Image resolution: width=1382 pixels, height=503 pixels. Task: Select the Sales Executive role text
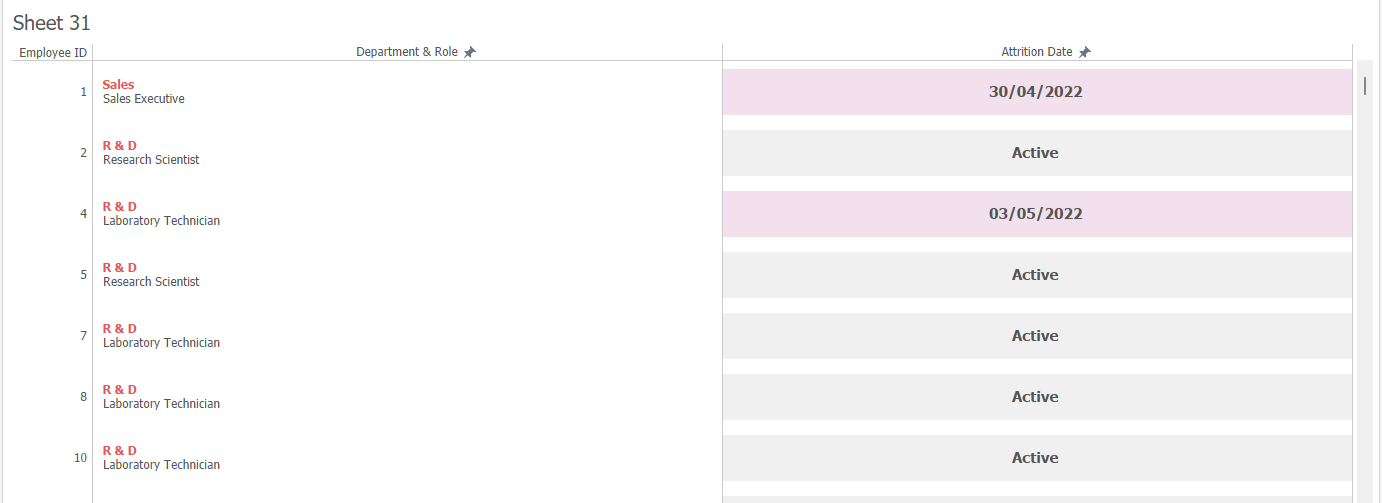pos(144,99)
